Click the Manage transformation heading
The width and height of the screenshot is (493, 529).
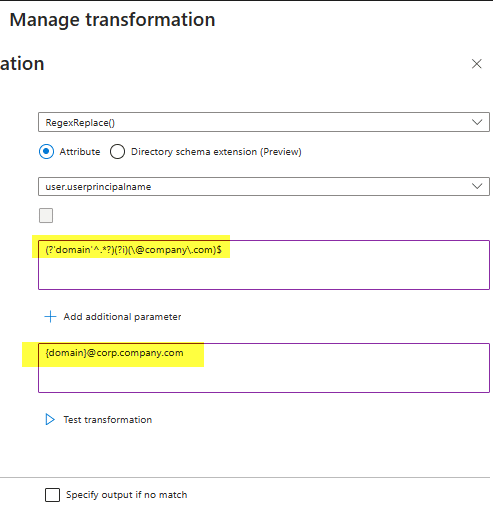112,20
